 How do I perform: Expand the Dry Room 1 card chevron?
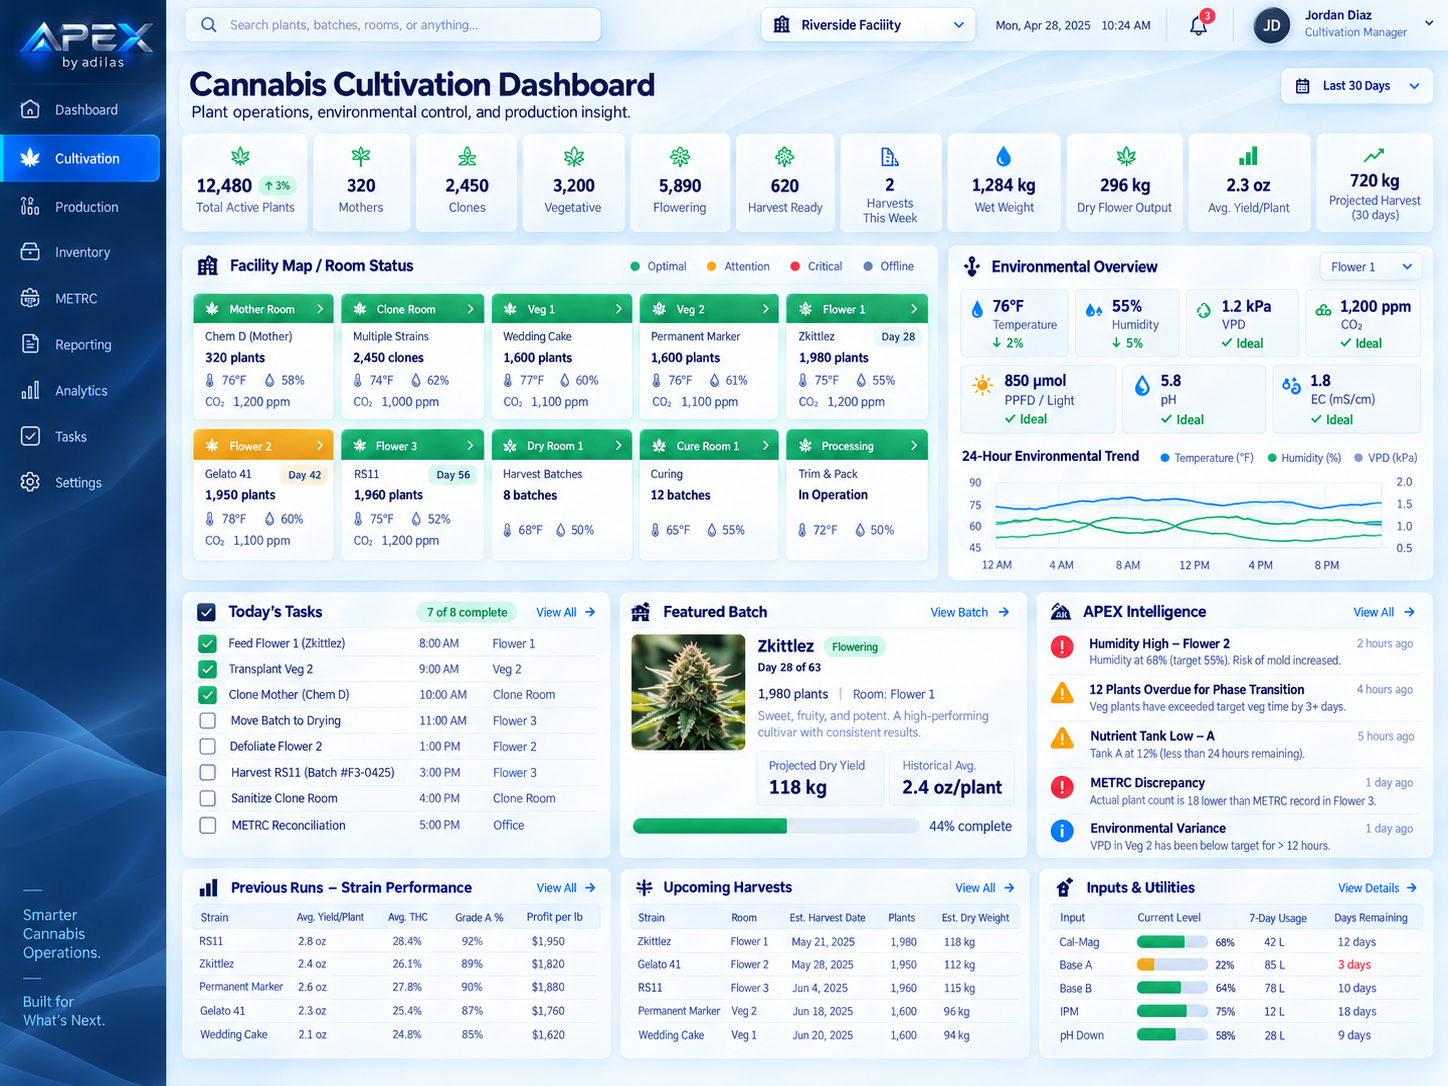point(617,446)
